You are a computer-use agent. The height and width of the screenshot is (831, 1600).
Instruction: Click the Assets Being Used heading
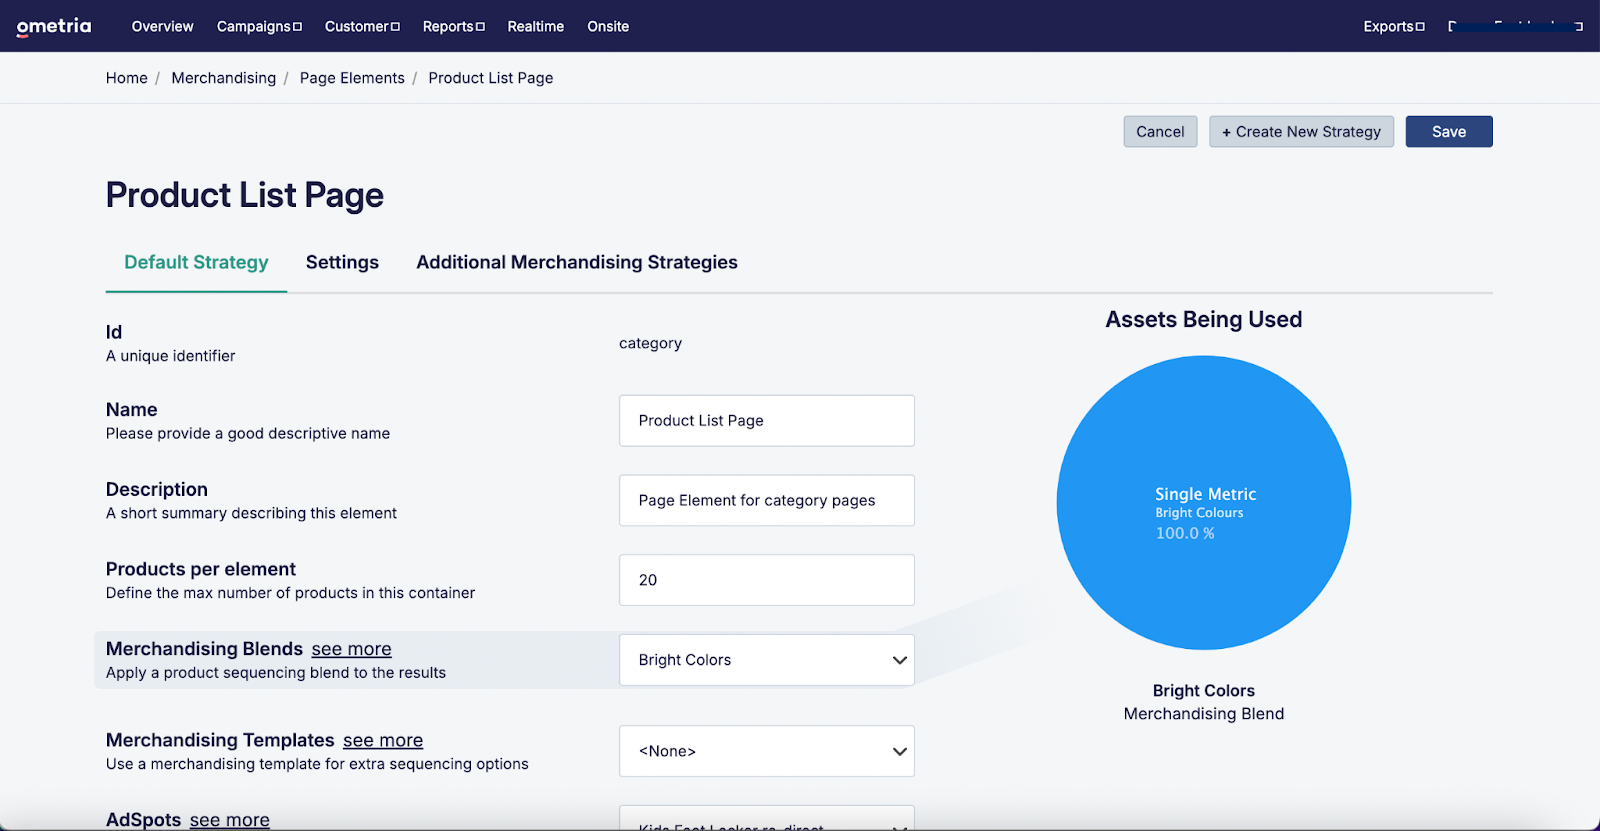click(1204, 320)
